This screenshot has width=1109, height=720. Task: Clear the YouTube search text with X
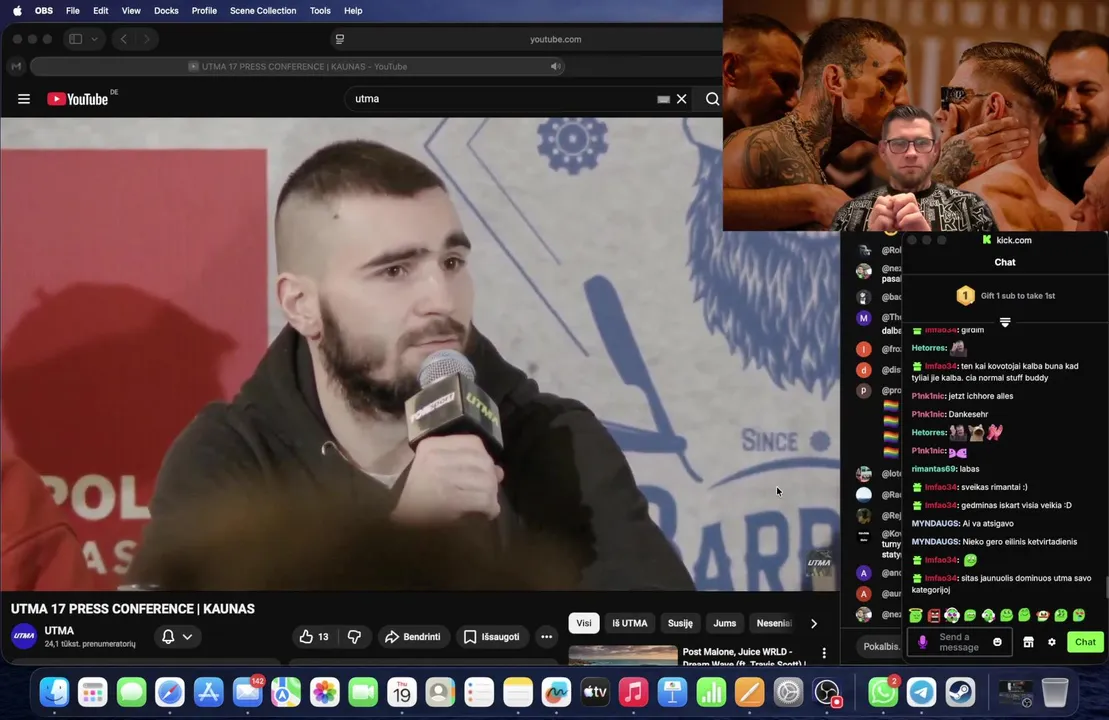click(682, 99)
